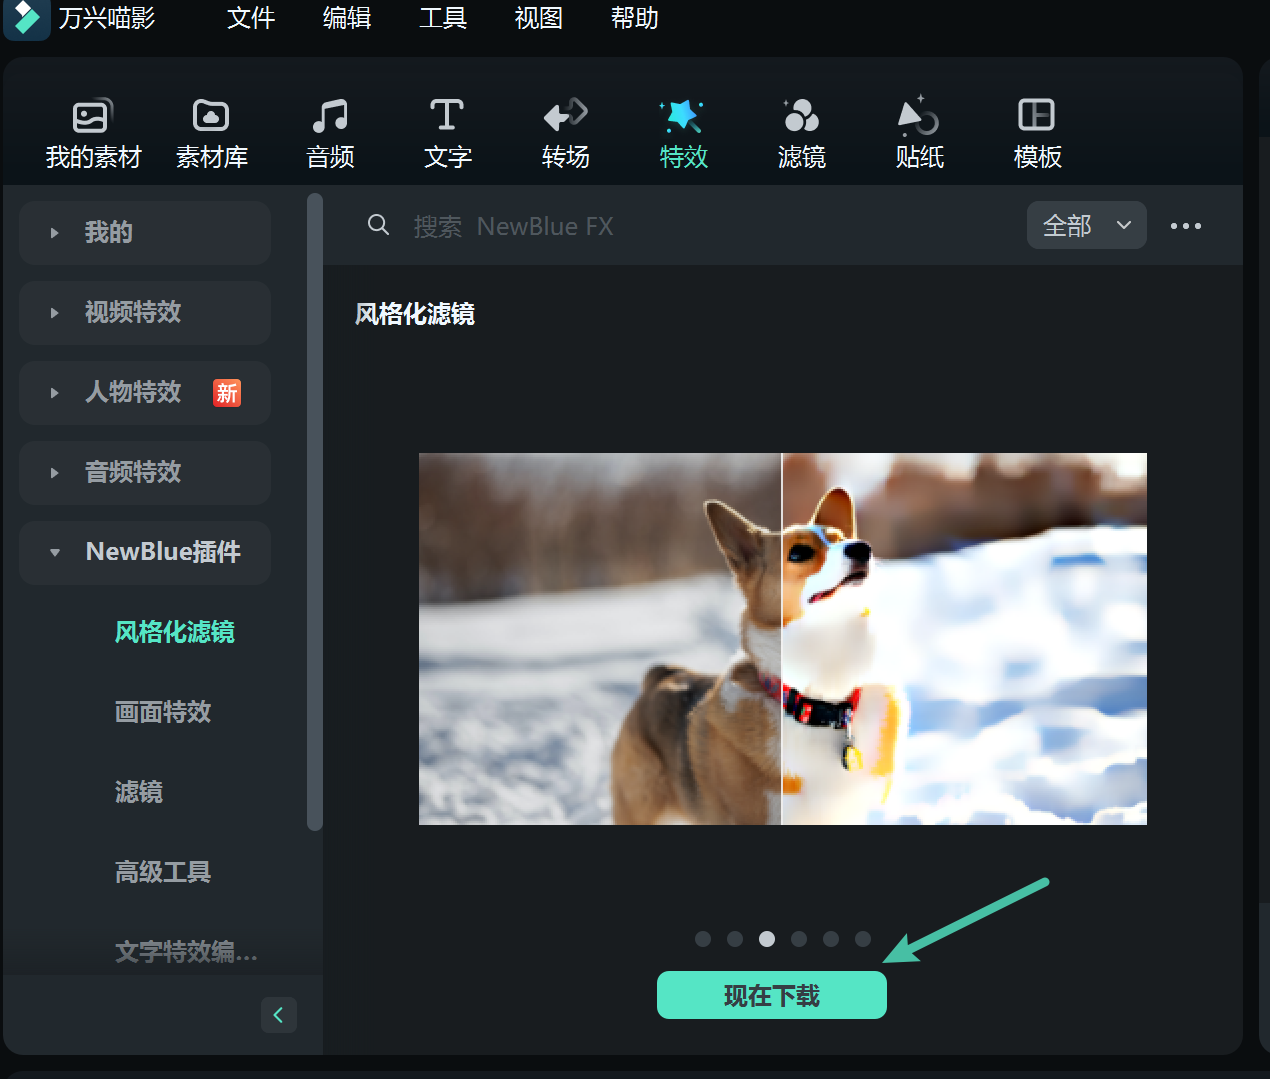Open the 素材库 stock library
Image resolution: width=1270 pixels, height=1079 pixels.
[x=211, y=132]
